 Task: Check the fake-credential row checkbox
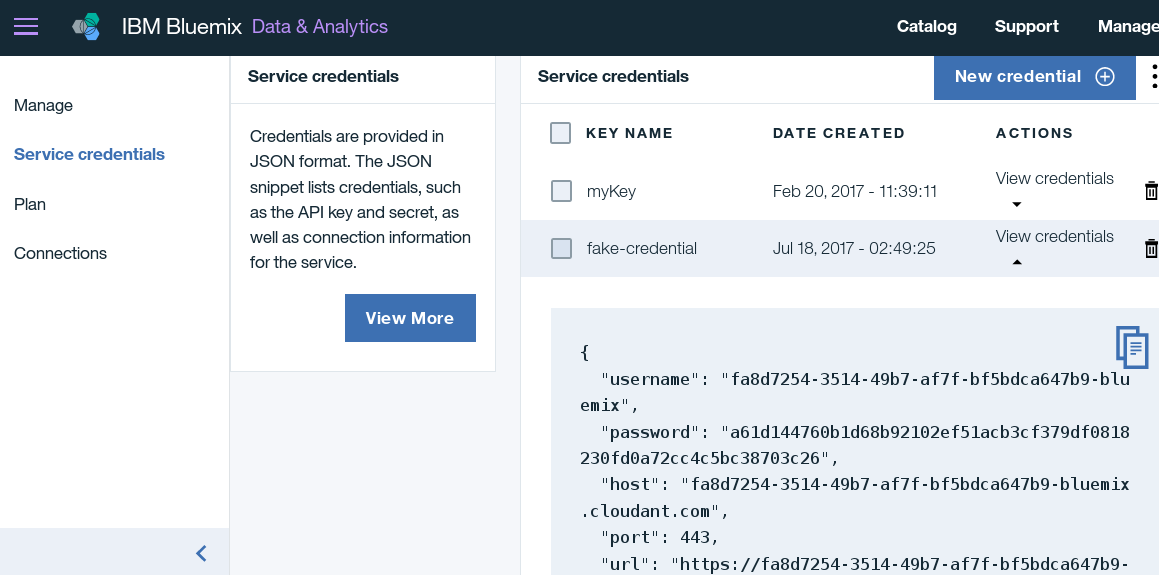click(x=561, y=248)
